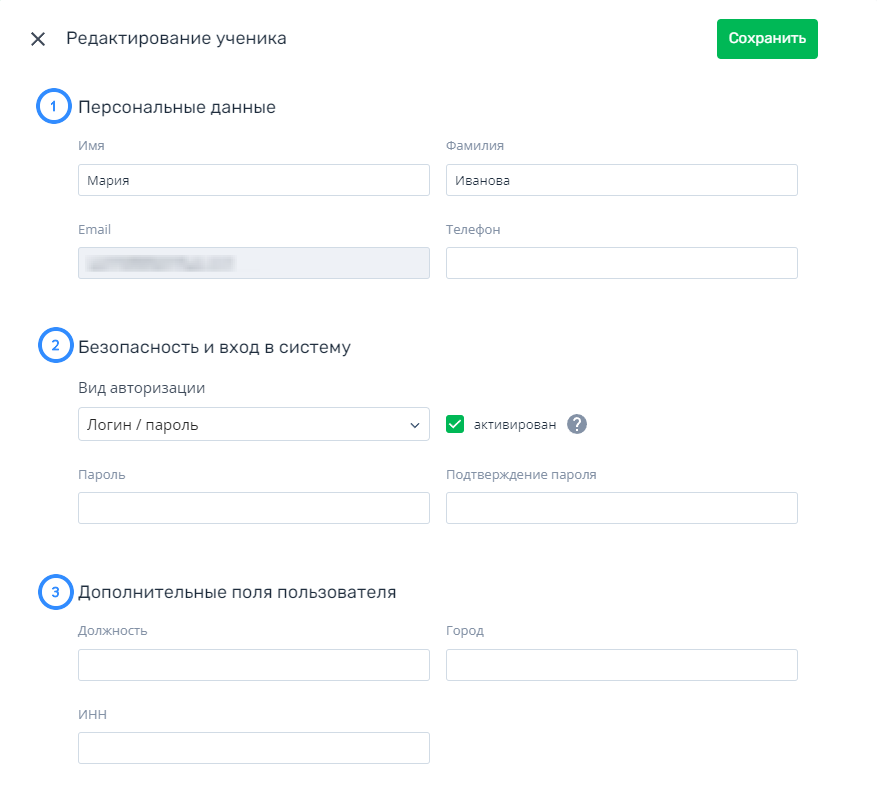Click the empty Телефон input
877x792 pixels.
621,263
